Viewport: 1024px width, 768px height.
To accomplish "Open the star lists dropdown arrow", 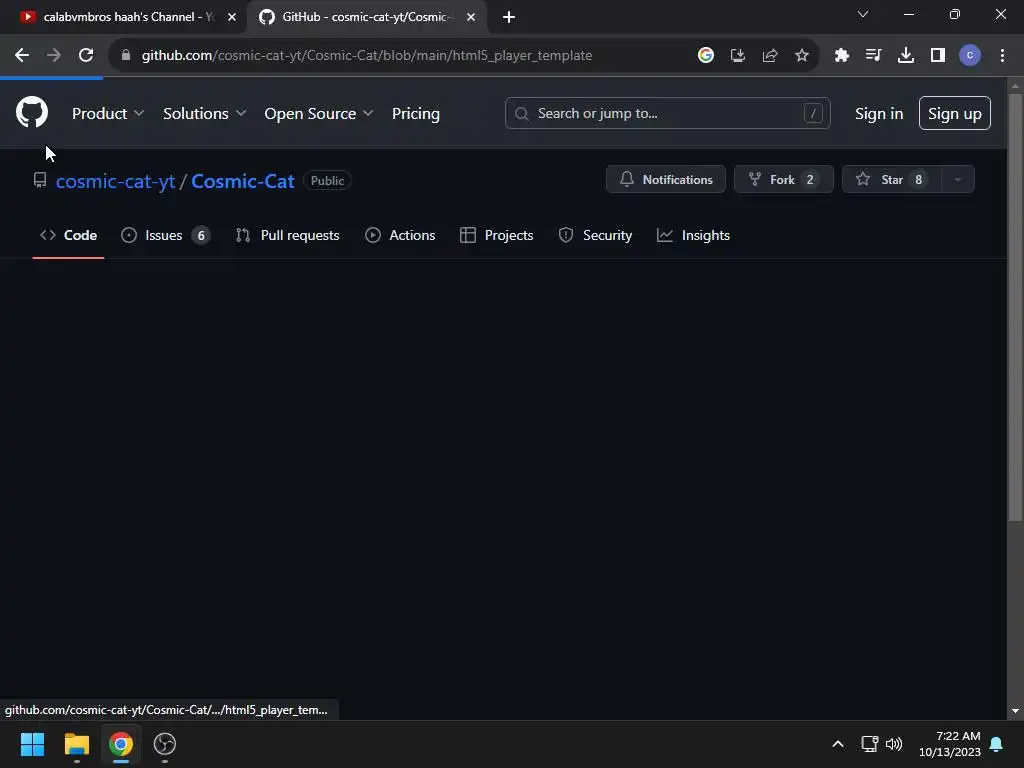I will pos(957,180).
